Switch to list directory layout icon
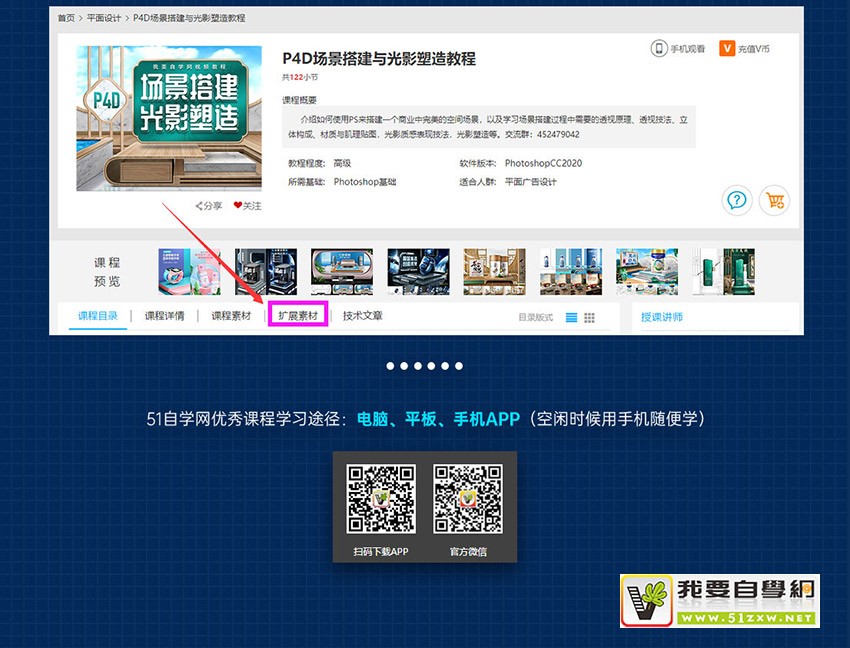Image resolution: width=850 pixels, height=648 pixels. [x=572, y=318]
